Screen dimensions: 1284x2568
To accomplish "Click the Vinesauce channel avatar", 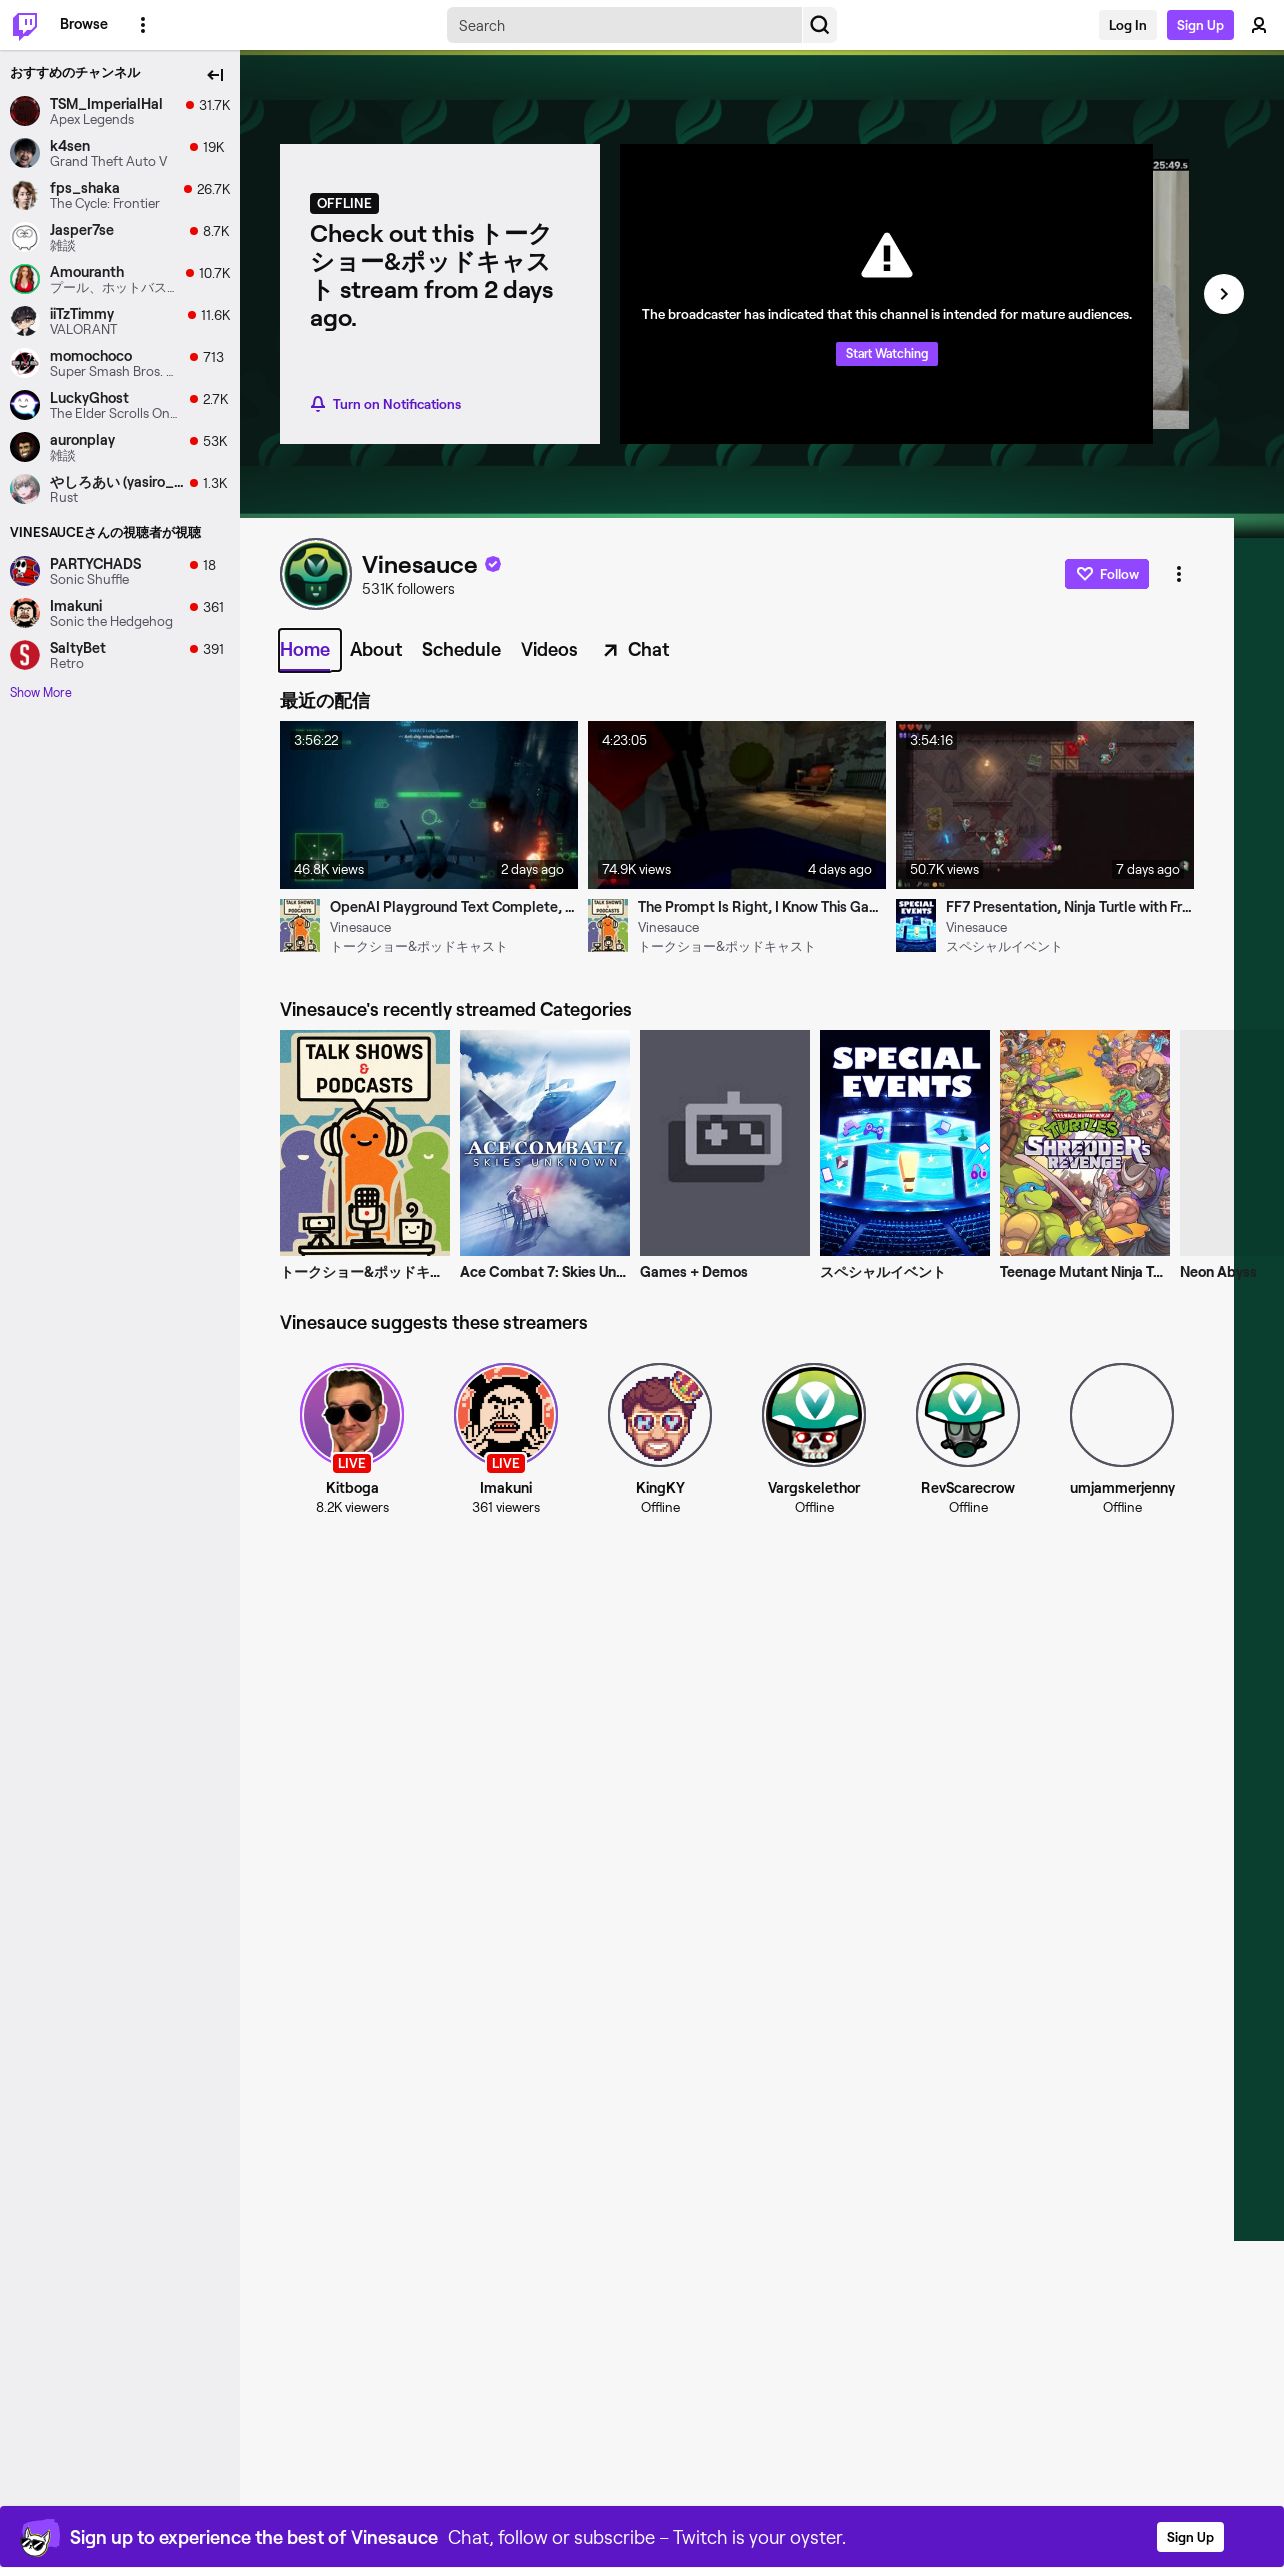I will coord(316,574).
